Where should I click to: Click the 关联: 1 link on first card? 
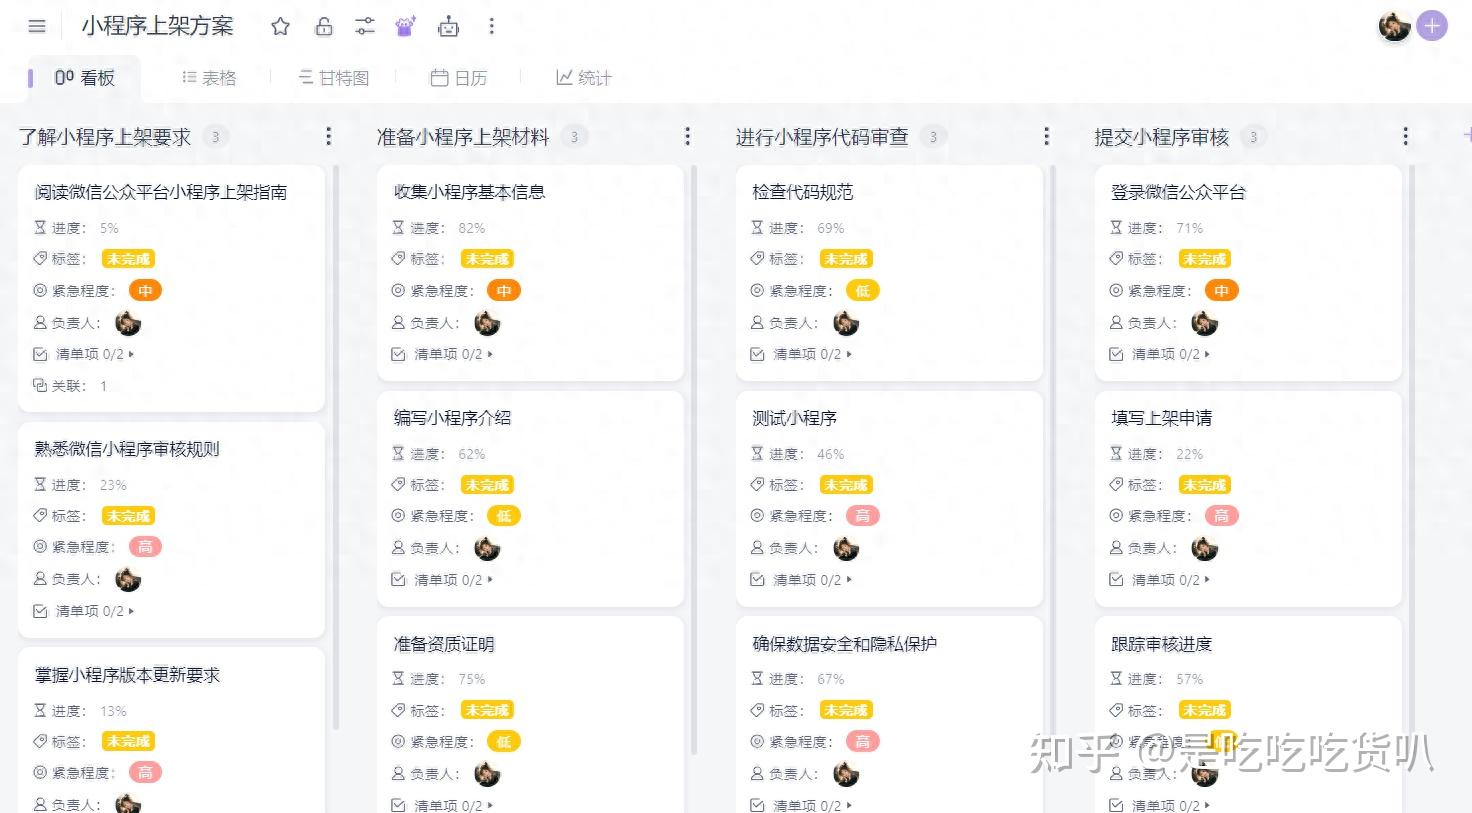click(x=70, y=386)
